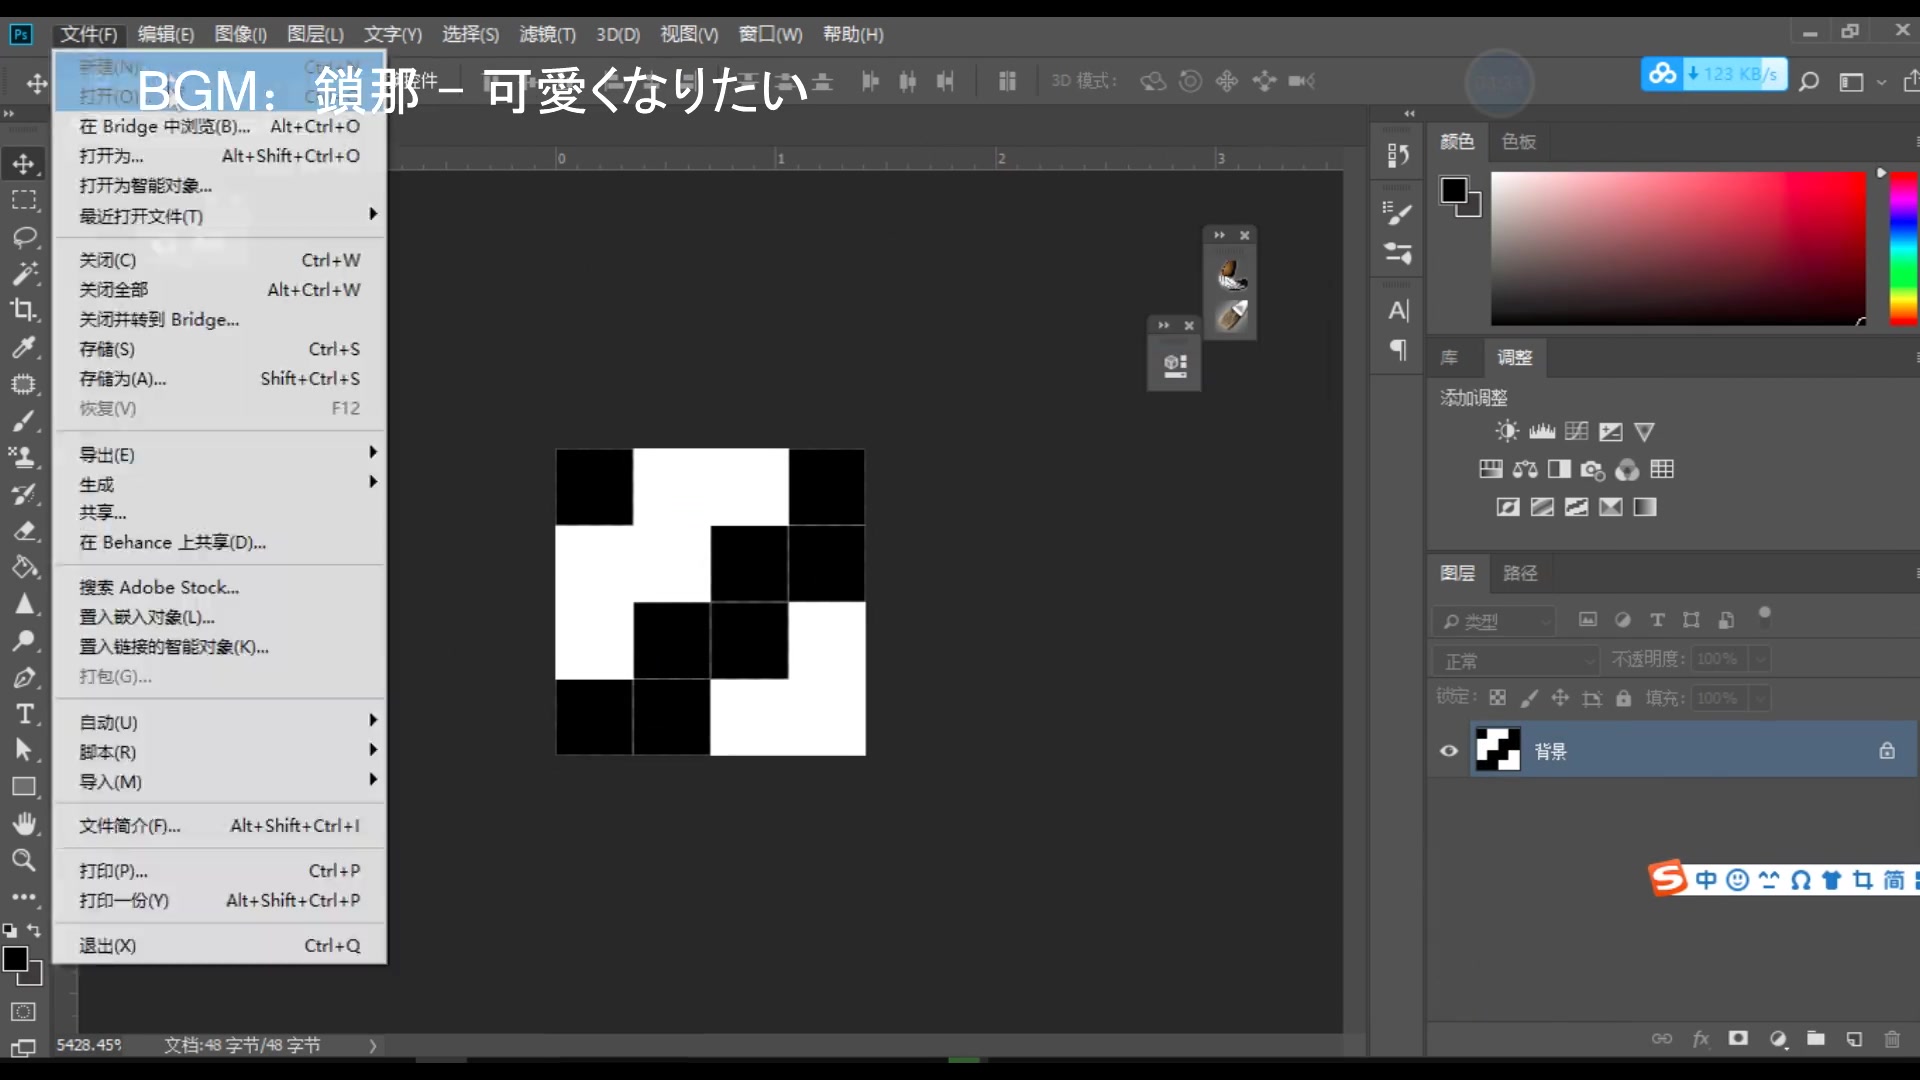Choose 打印 entry
Screen dimensions: 1920x1080
(218, 871)
